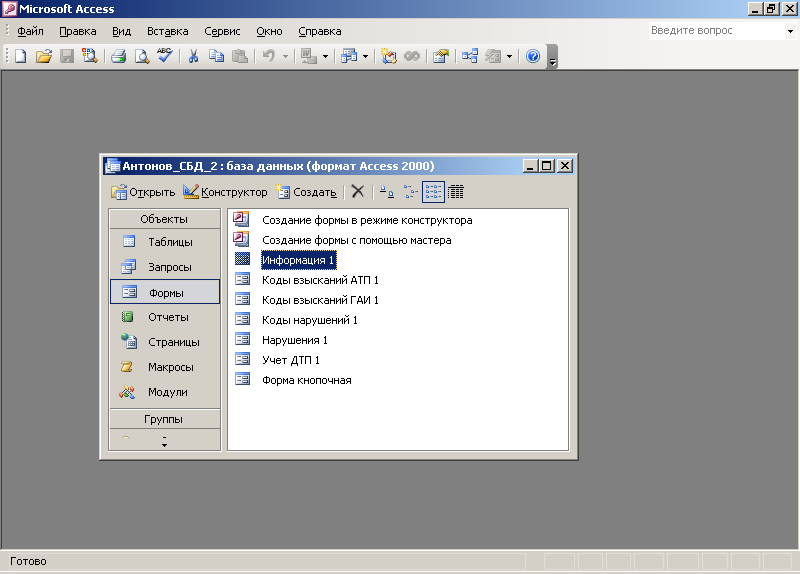Click the Delete X icon in database window
800x574 pixels.
coord(358,192)
